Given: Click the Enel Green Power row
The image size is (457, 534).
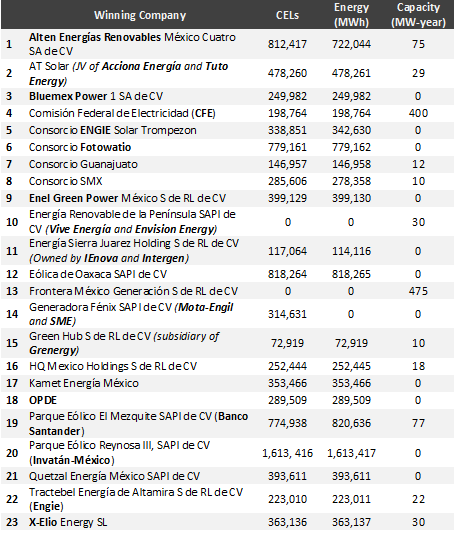Looking at the screenshot, I should 227,199.
